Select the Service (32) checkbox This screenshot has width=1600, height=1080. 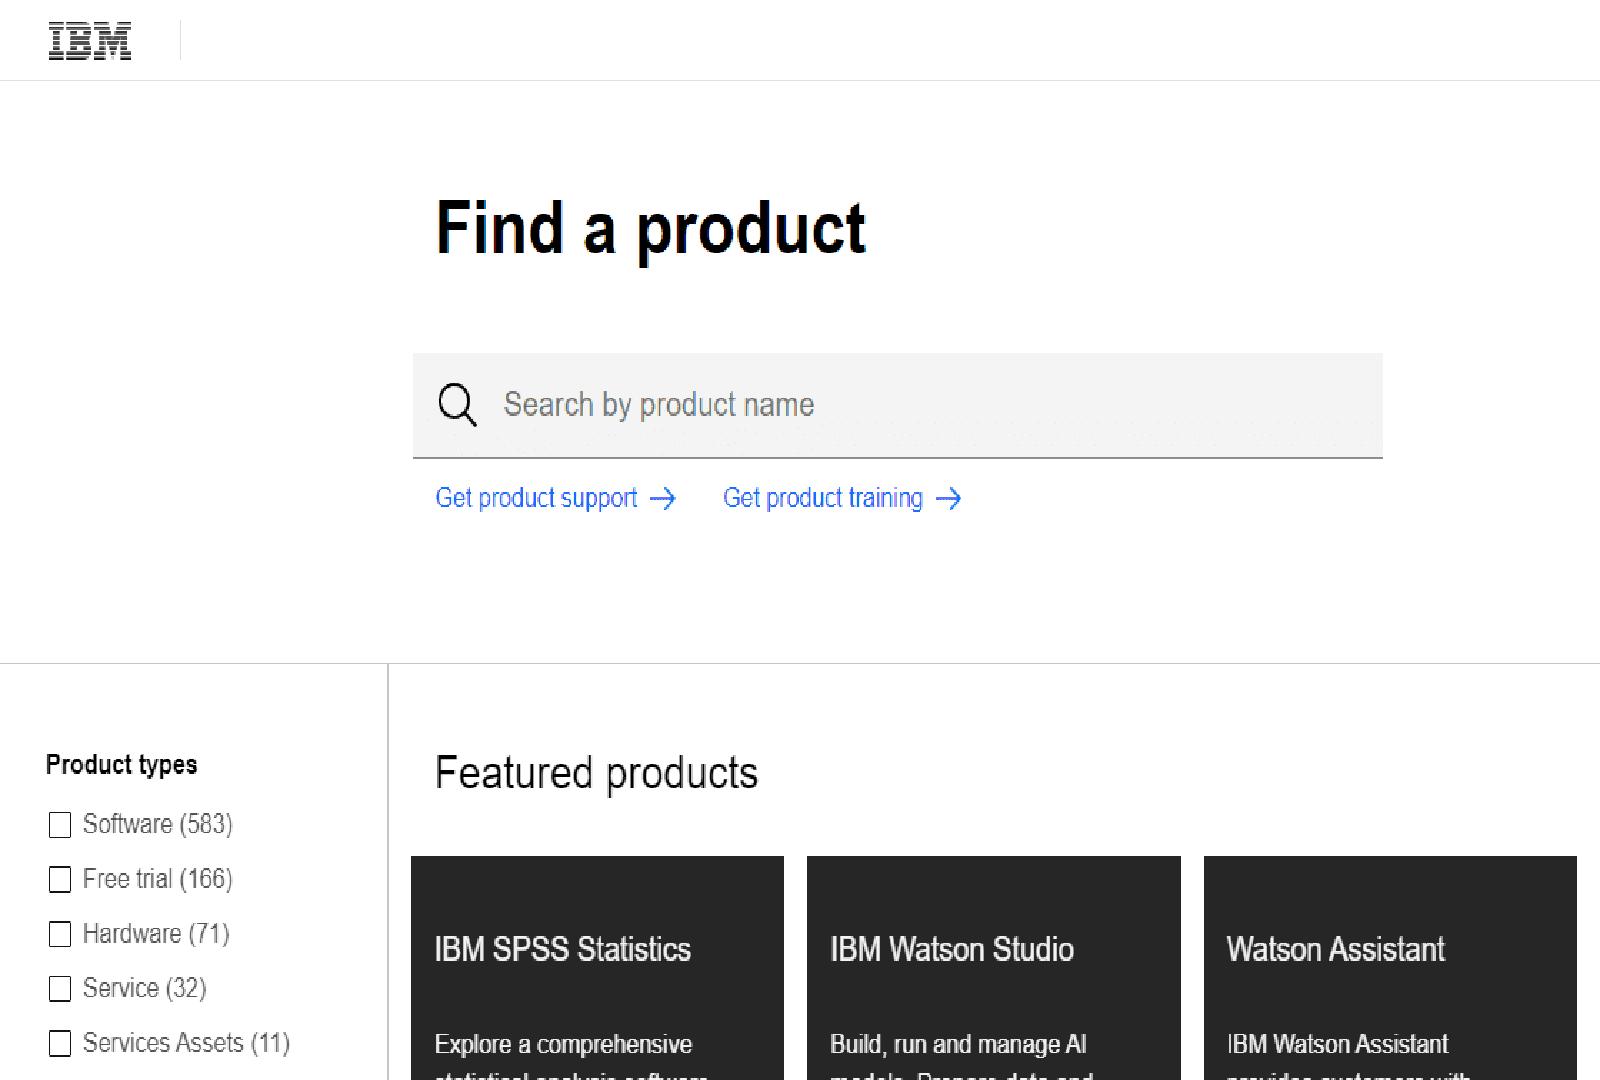(x=60, y=989)
